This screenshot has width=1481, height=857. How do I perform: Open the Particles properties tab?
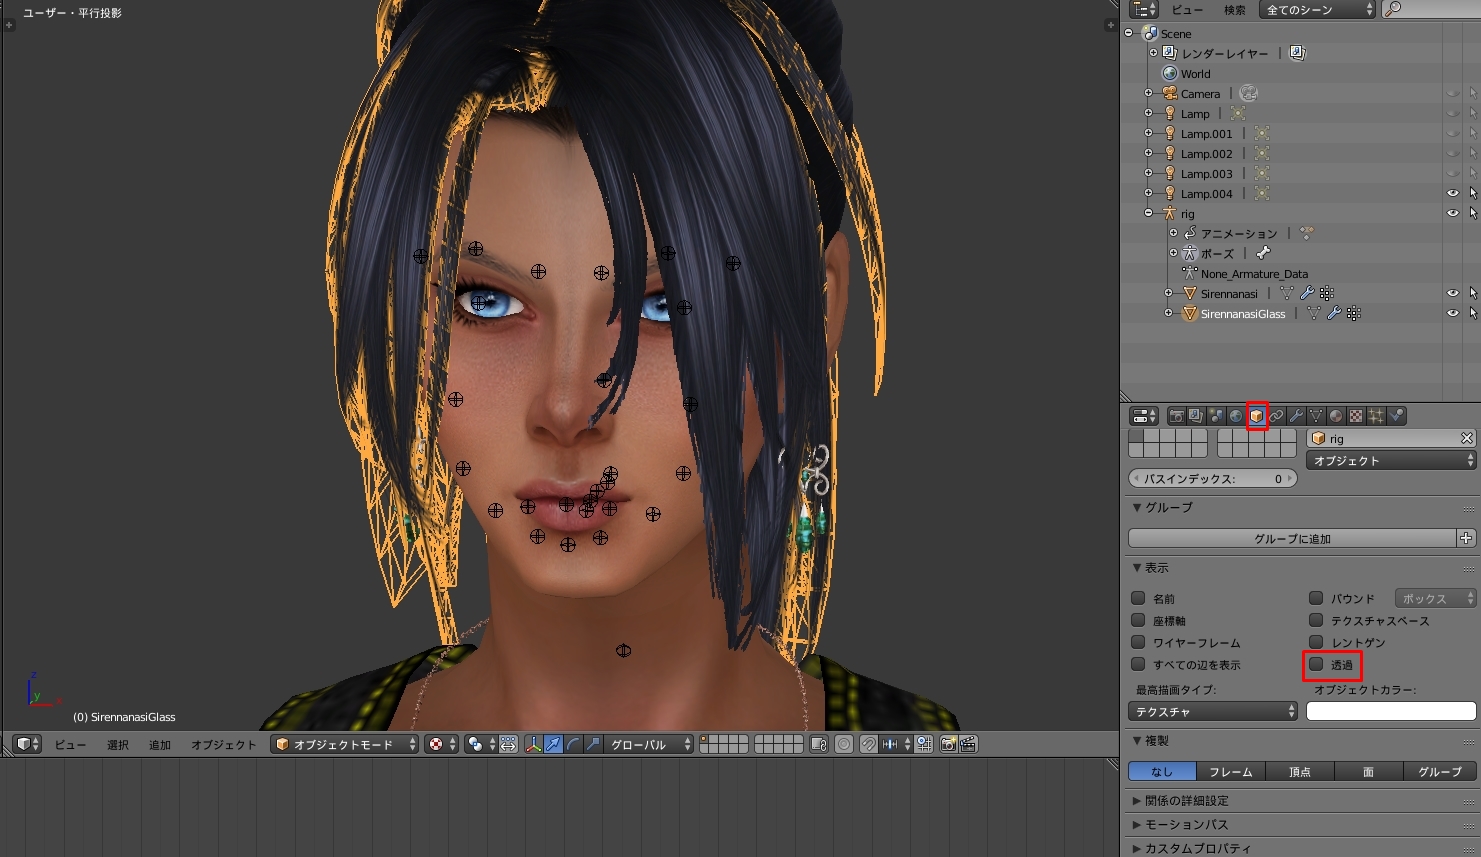[x=1376, y=416]
